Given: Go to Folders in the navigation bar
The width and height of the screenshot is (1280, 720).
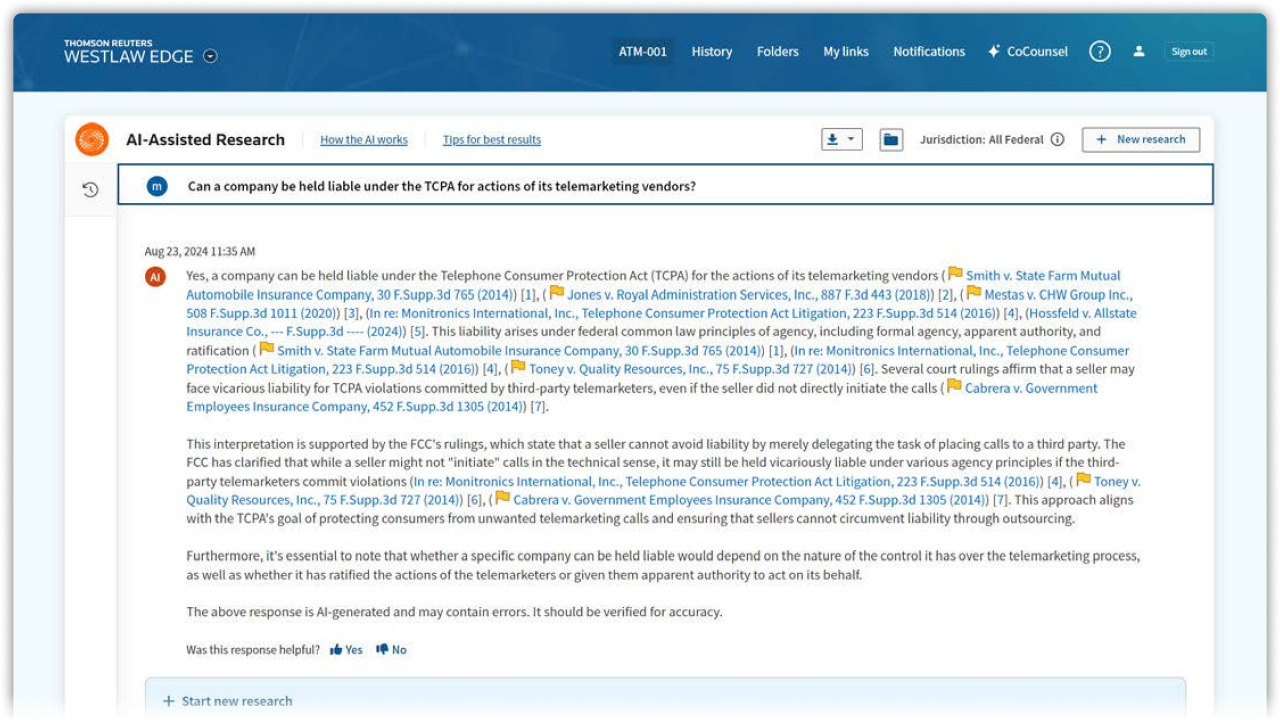Looking at the screenshot, I should [x=777, y=52].
